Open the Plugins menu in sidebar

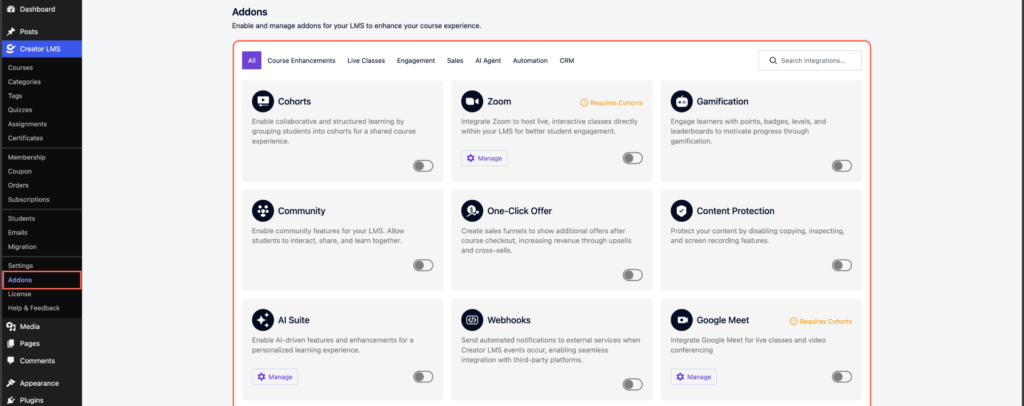(33, 400)
